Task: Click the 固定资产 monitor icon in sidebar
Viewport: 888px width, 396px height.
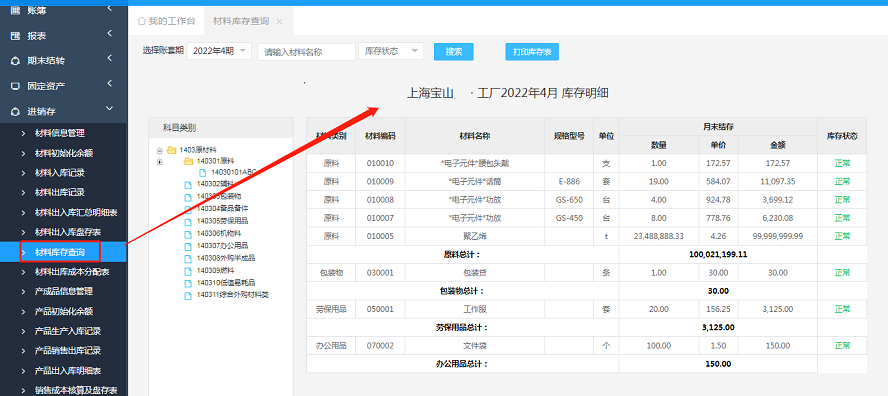Action: (x=15, y=86)
